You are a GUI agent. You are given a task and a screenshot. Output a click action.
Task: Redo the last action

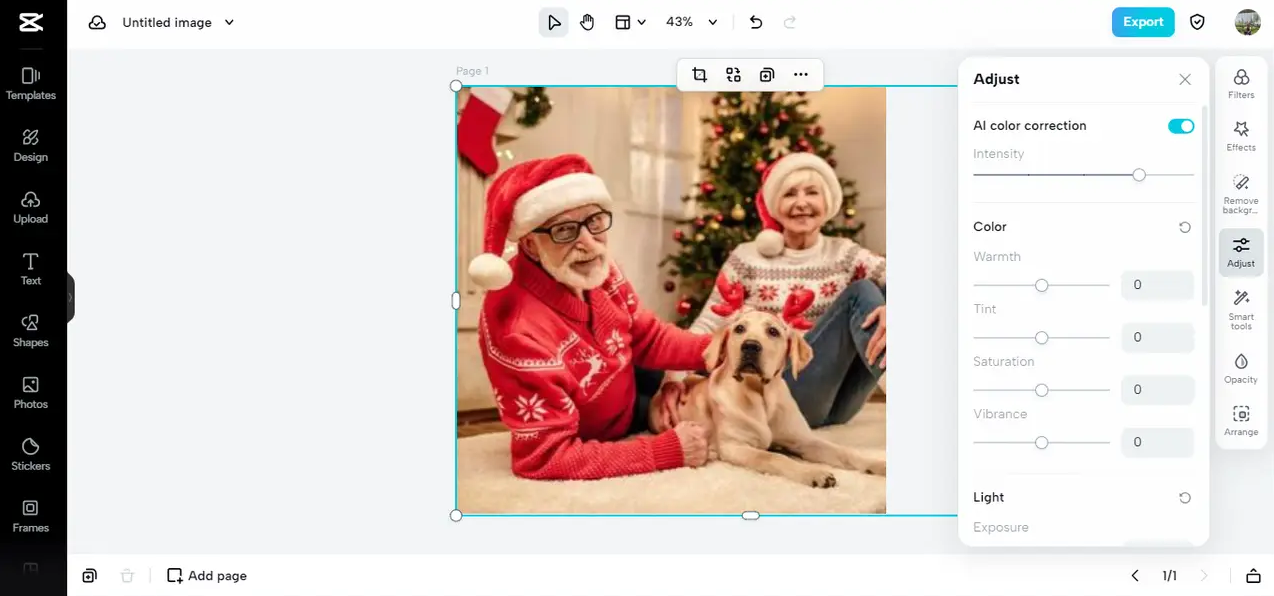pyautogui.click(x=790, y=22)
